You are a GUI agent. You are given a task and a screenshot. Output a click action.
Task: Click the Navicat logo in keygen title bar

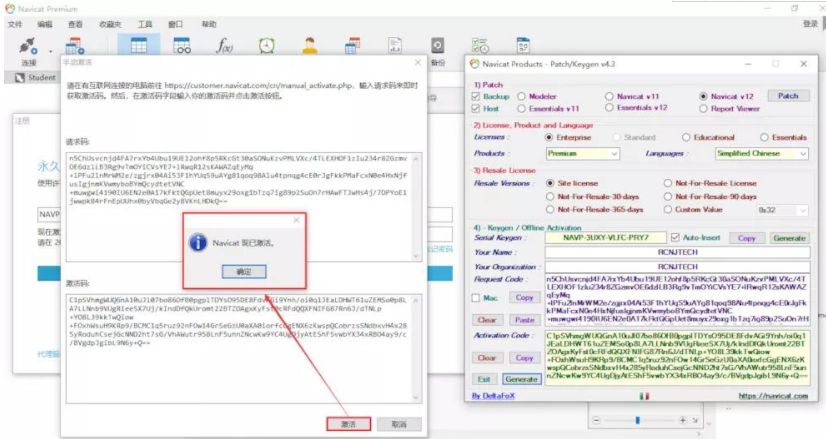475,64
